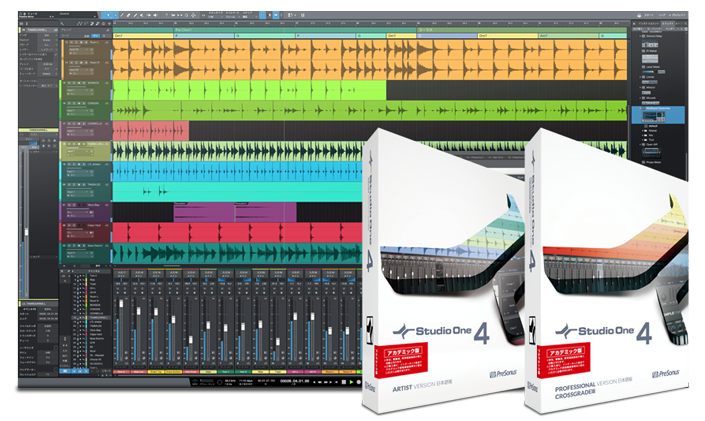705x421 pixels.
Task: Switch to the ループ browser tab
Action: 680,24
